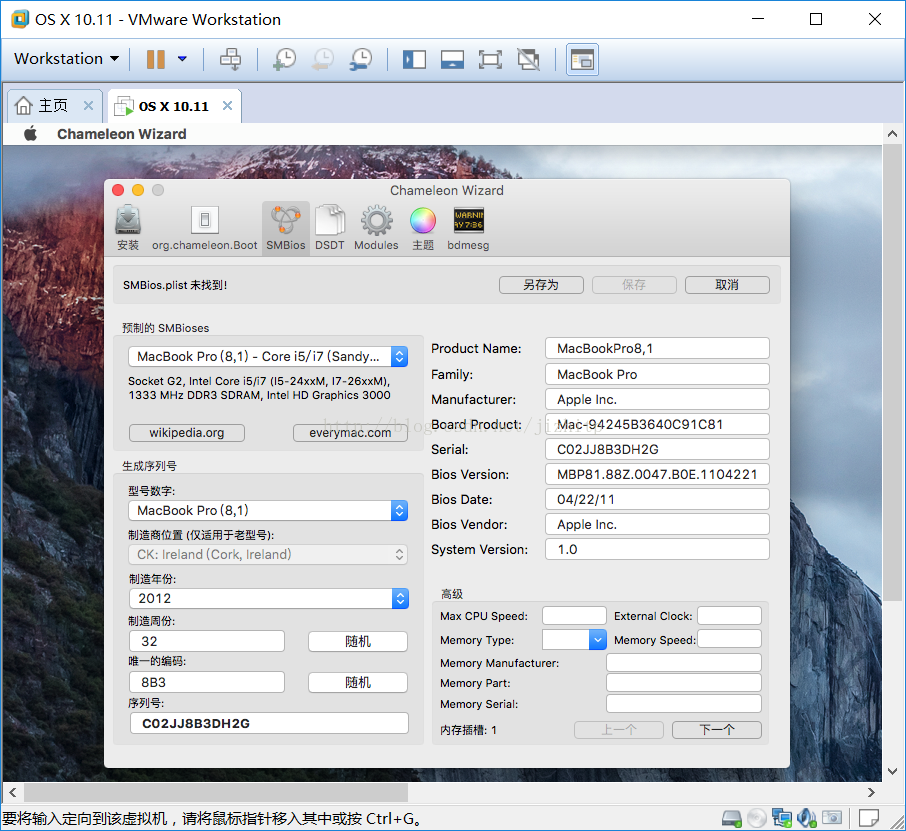Image resolution: width=906 pixels, height=831 pixels.
Task: Open the power options arrow beside pause
Action: coord(182,59)
